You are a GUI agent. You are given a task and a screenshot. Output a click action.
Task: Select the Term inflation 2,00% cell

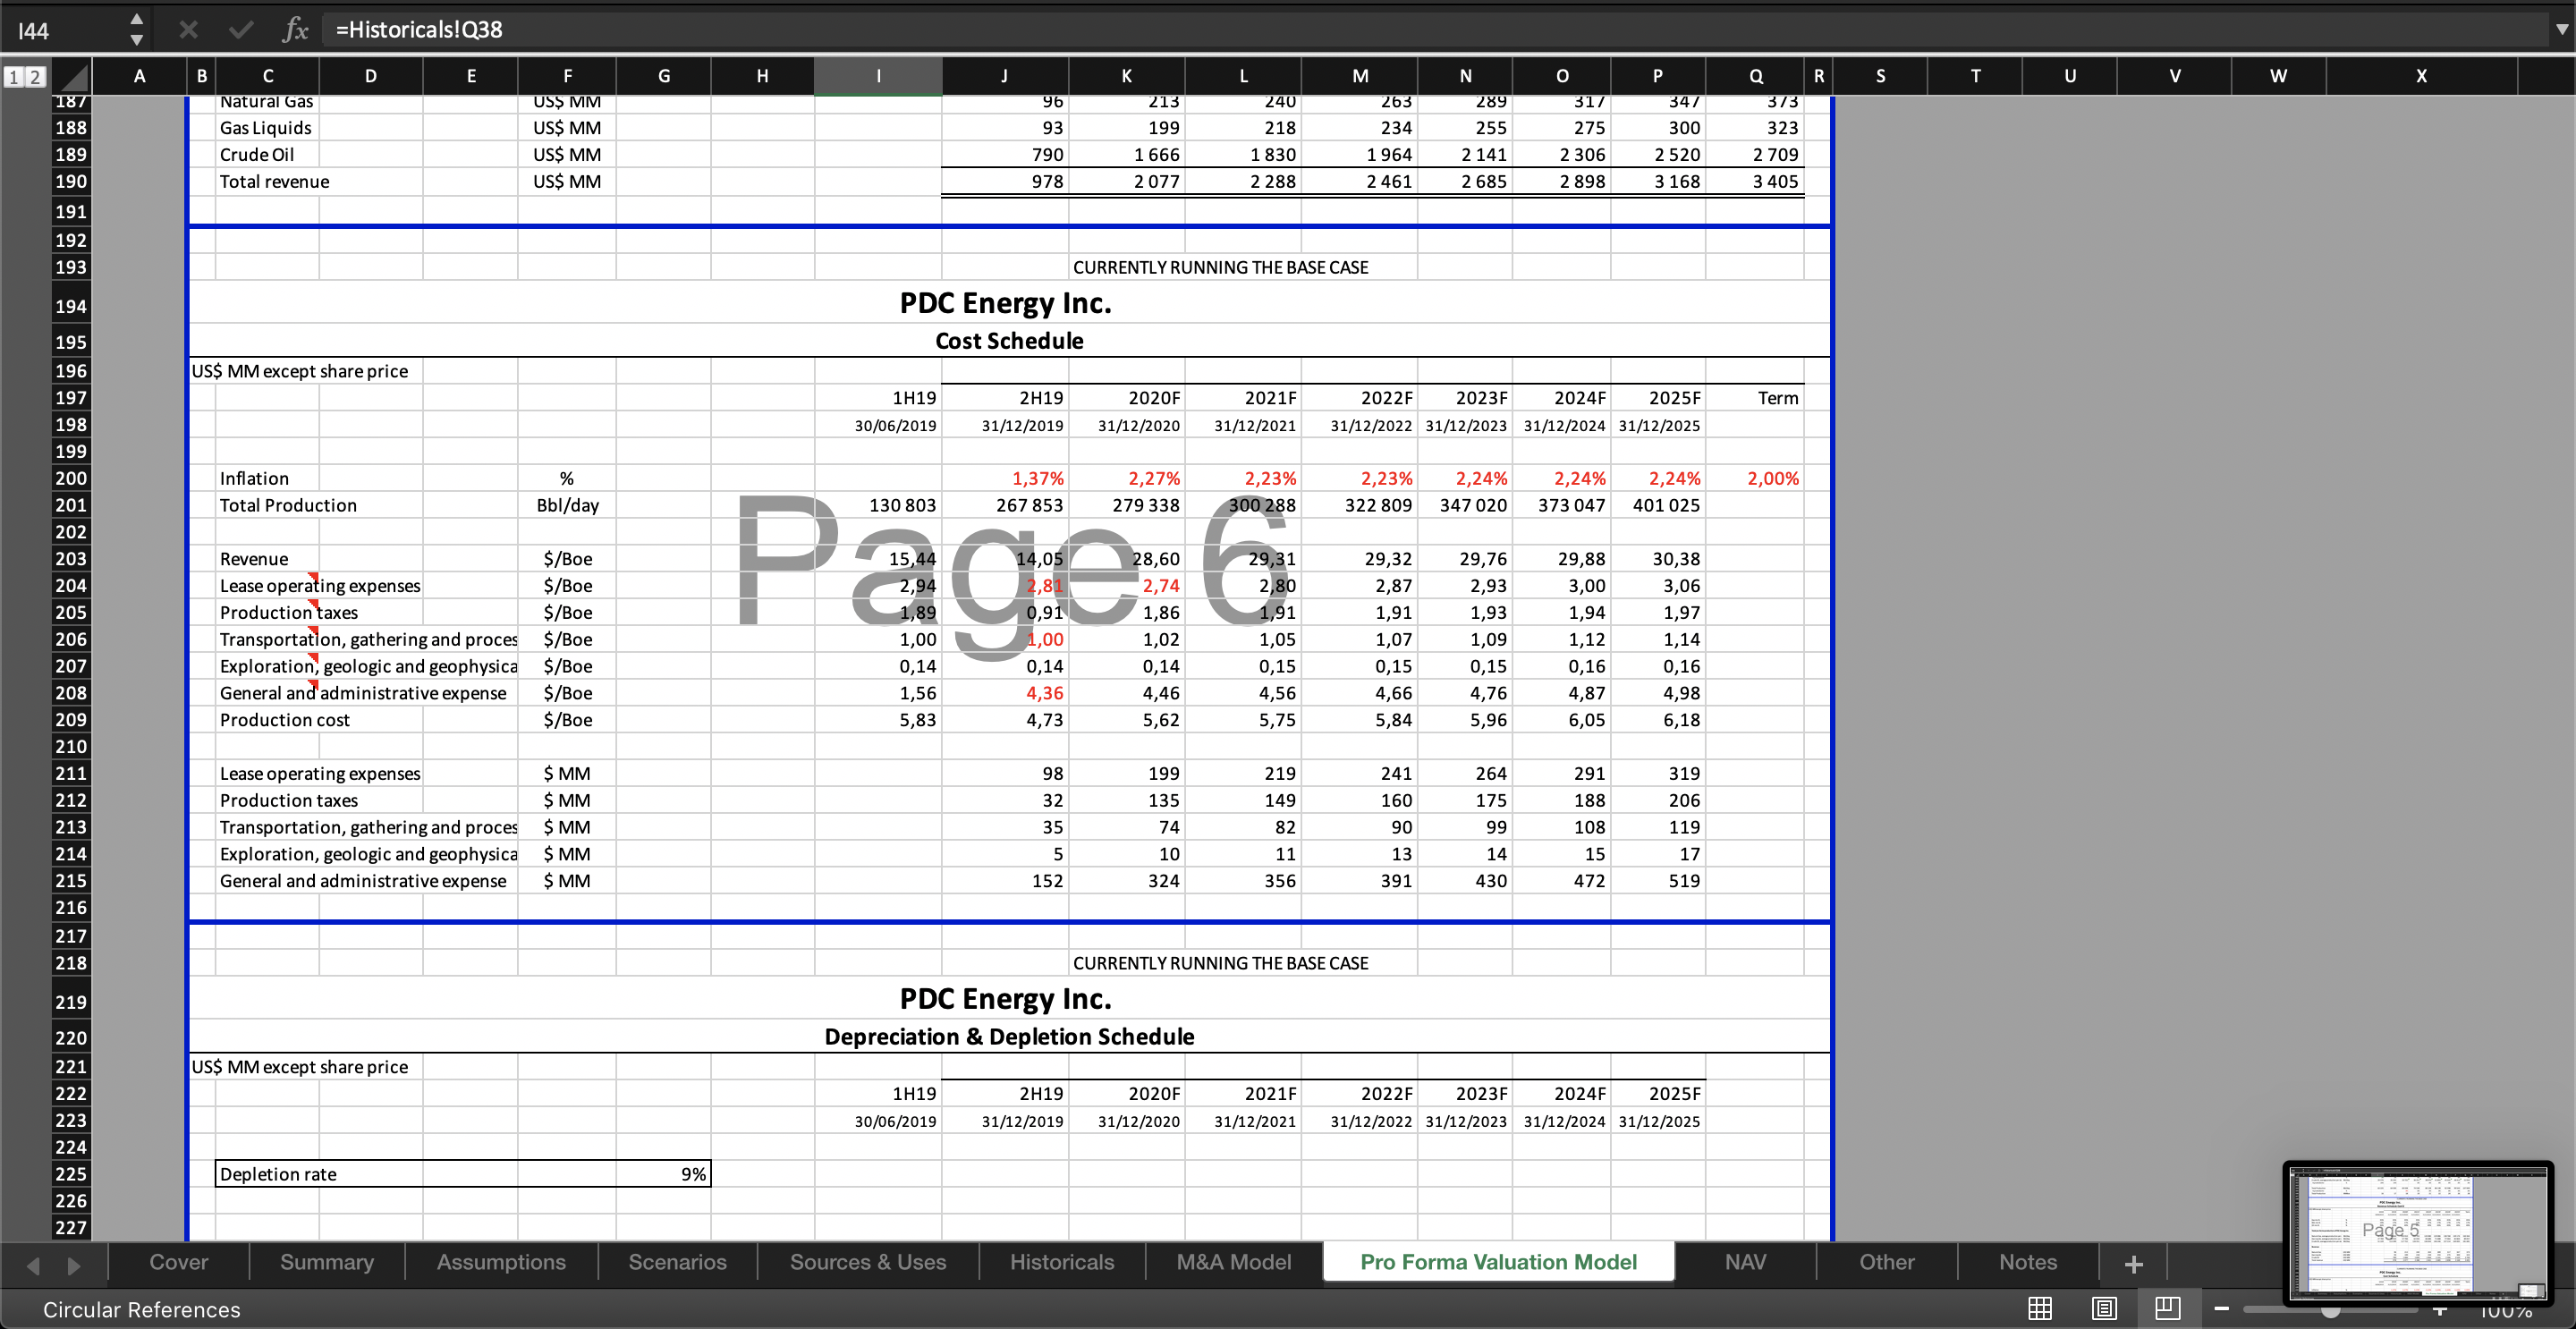click(1755, 478)
